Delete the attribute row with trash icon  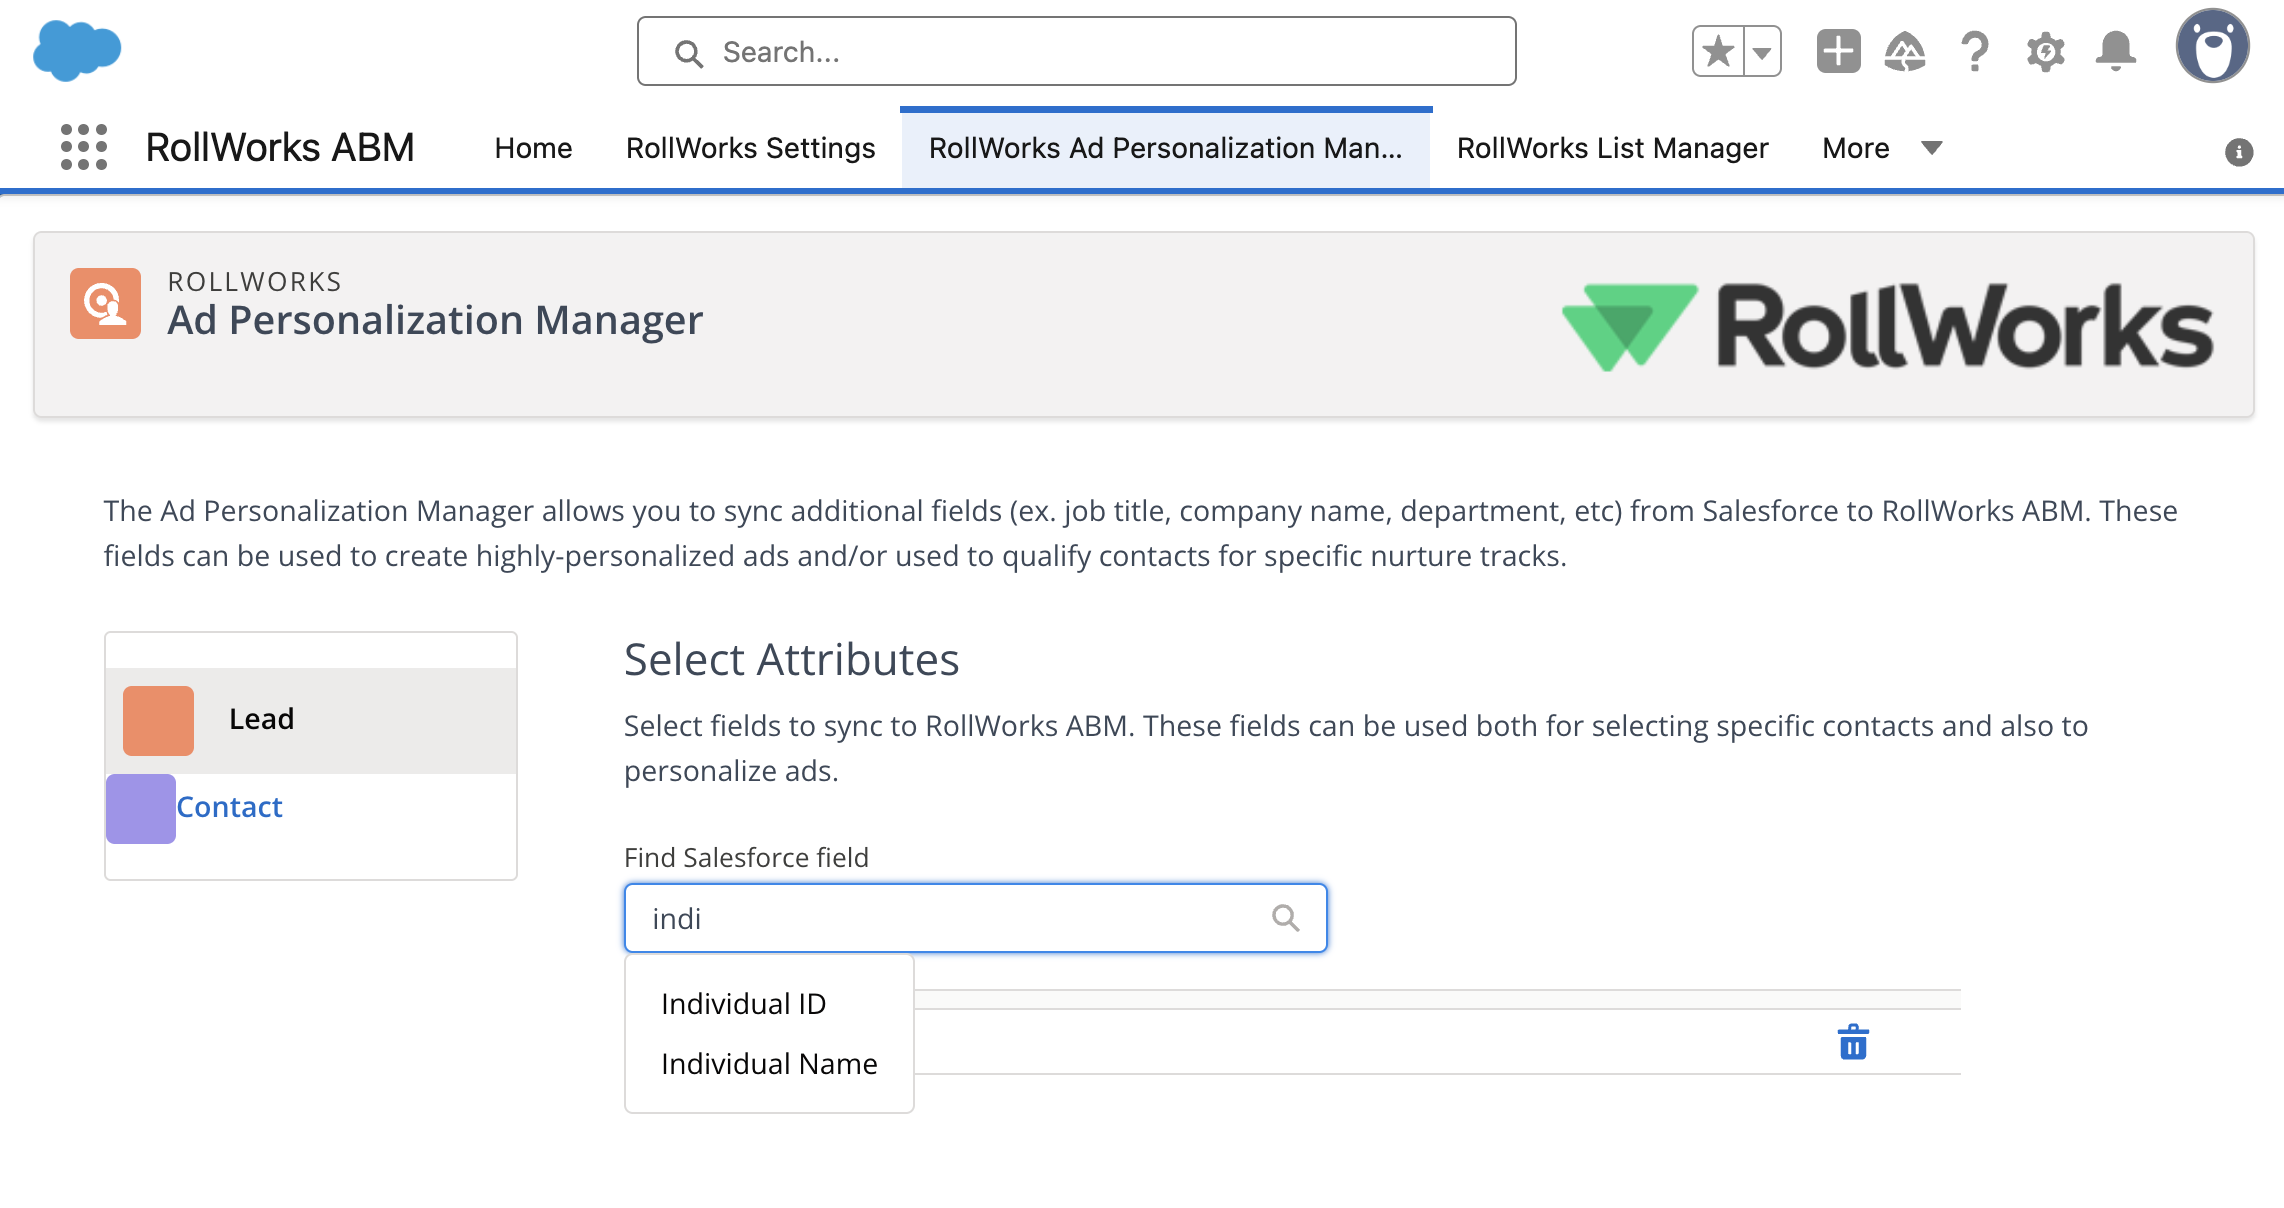point(1853,1042)
